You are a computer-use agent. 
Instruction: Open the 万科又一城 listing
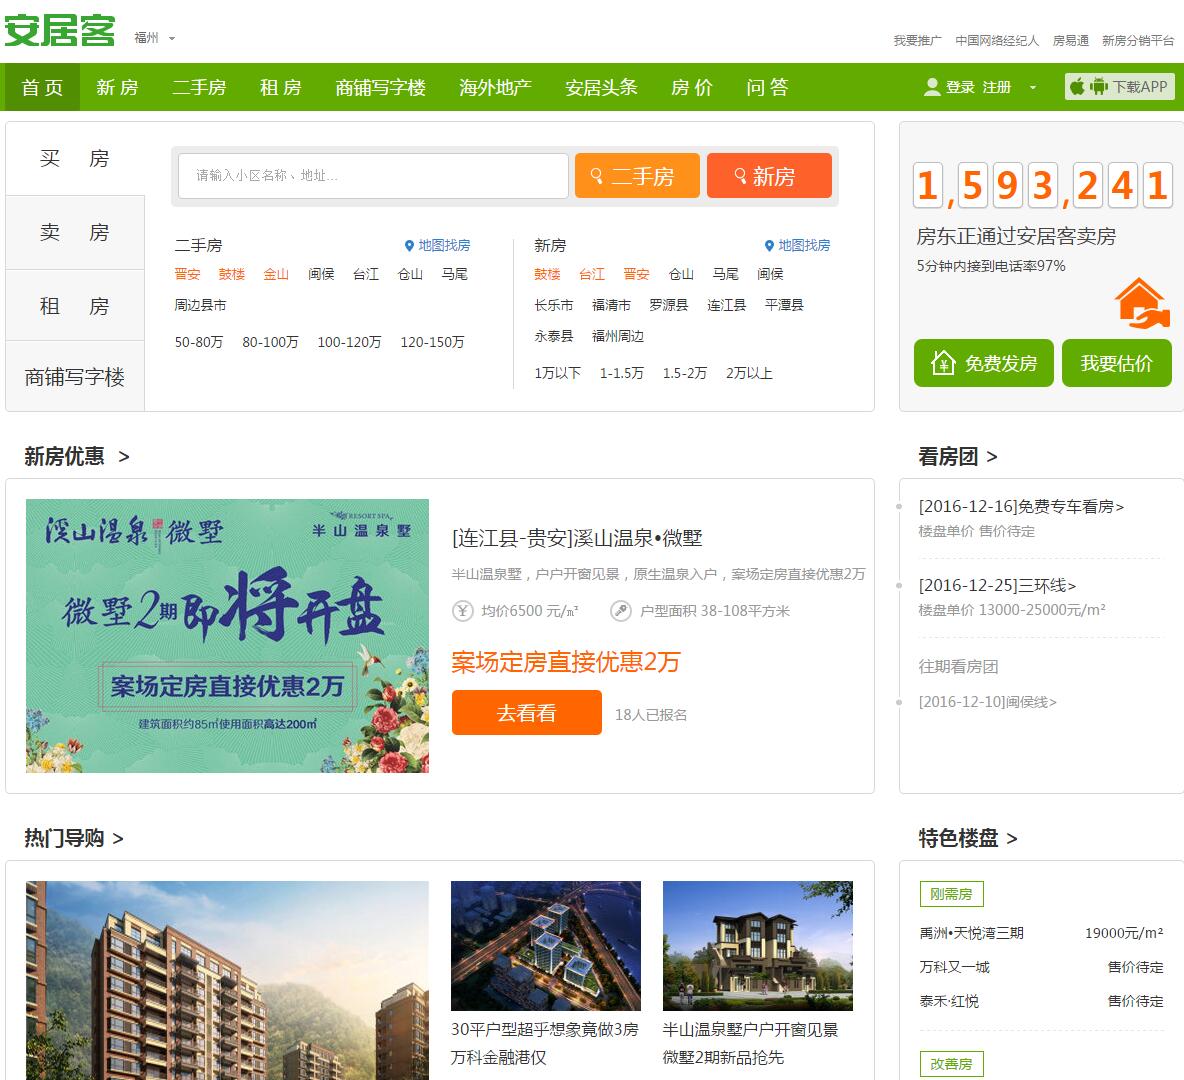click(x=954, y=967)
